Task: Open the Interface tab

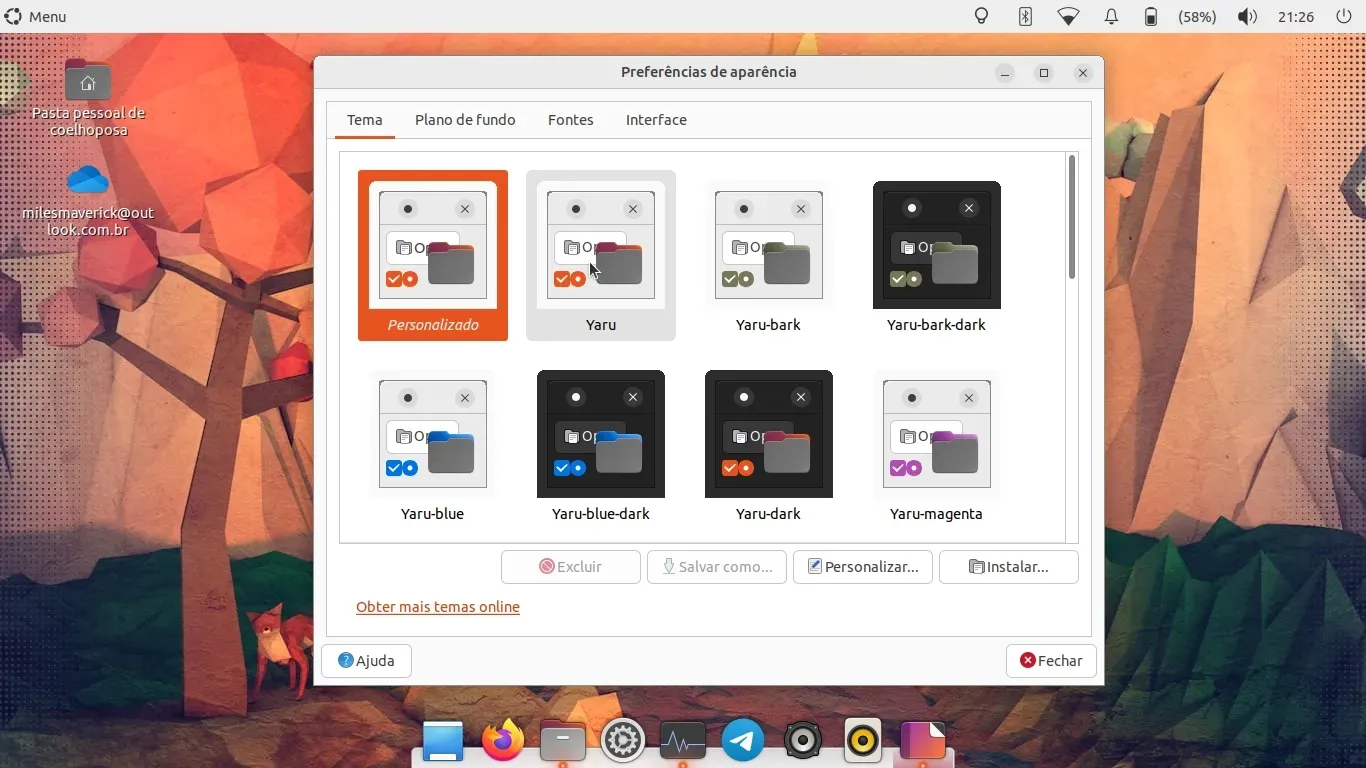Action: click(656, 120)
